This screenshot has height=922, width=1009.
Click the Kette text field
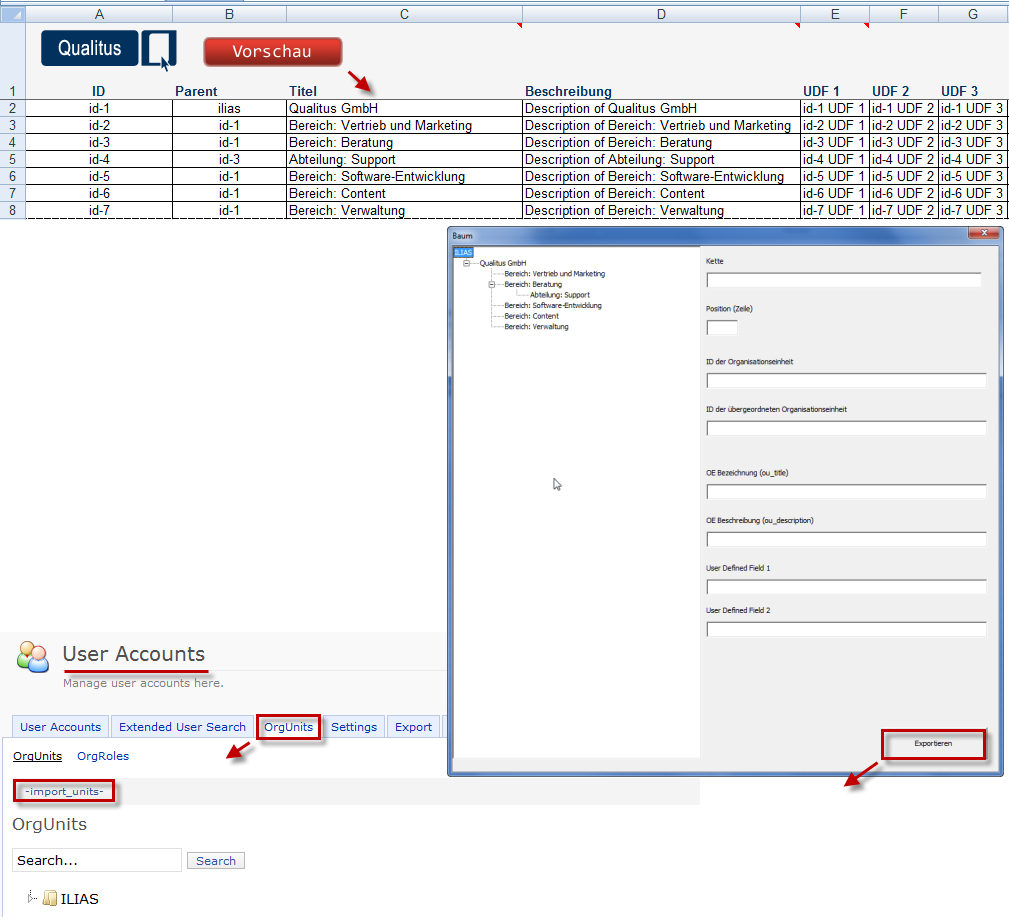click(844, 280)
